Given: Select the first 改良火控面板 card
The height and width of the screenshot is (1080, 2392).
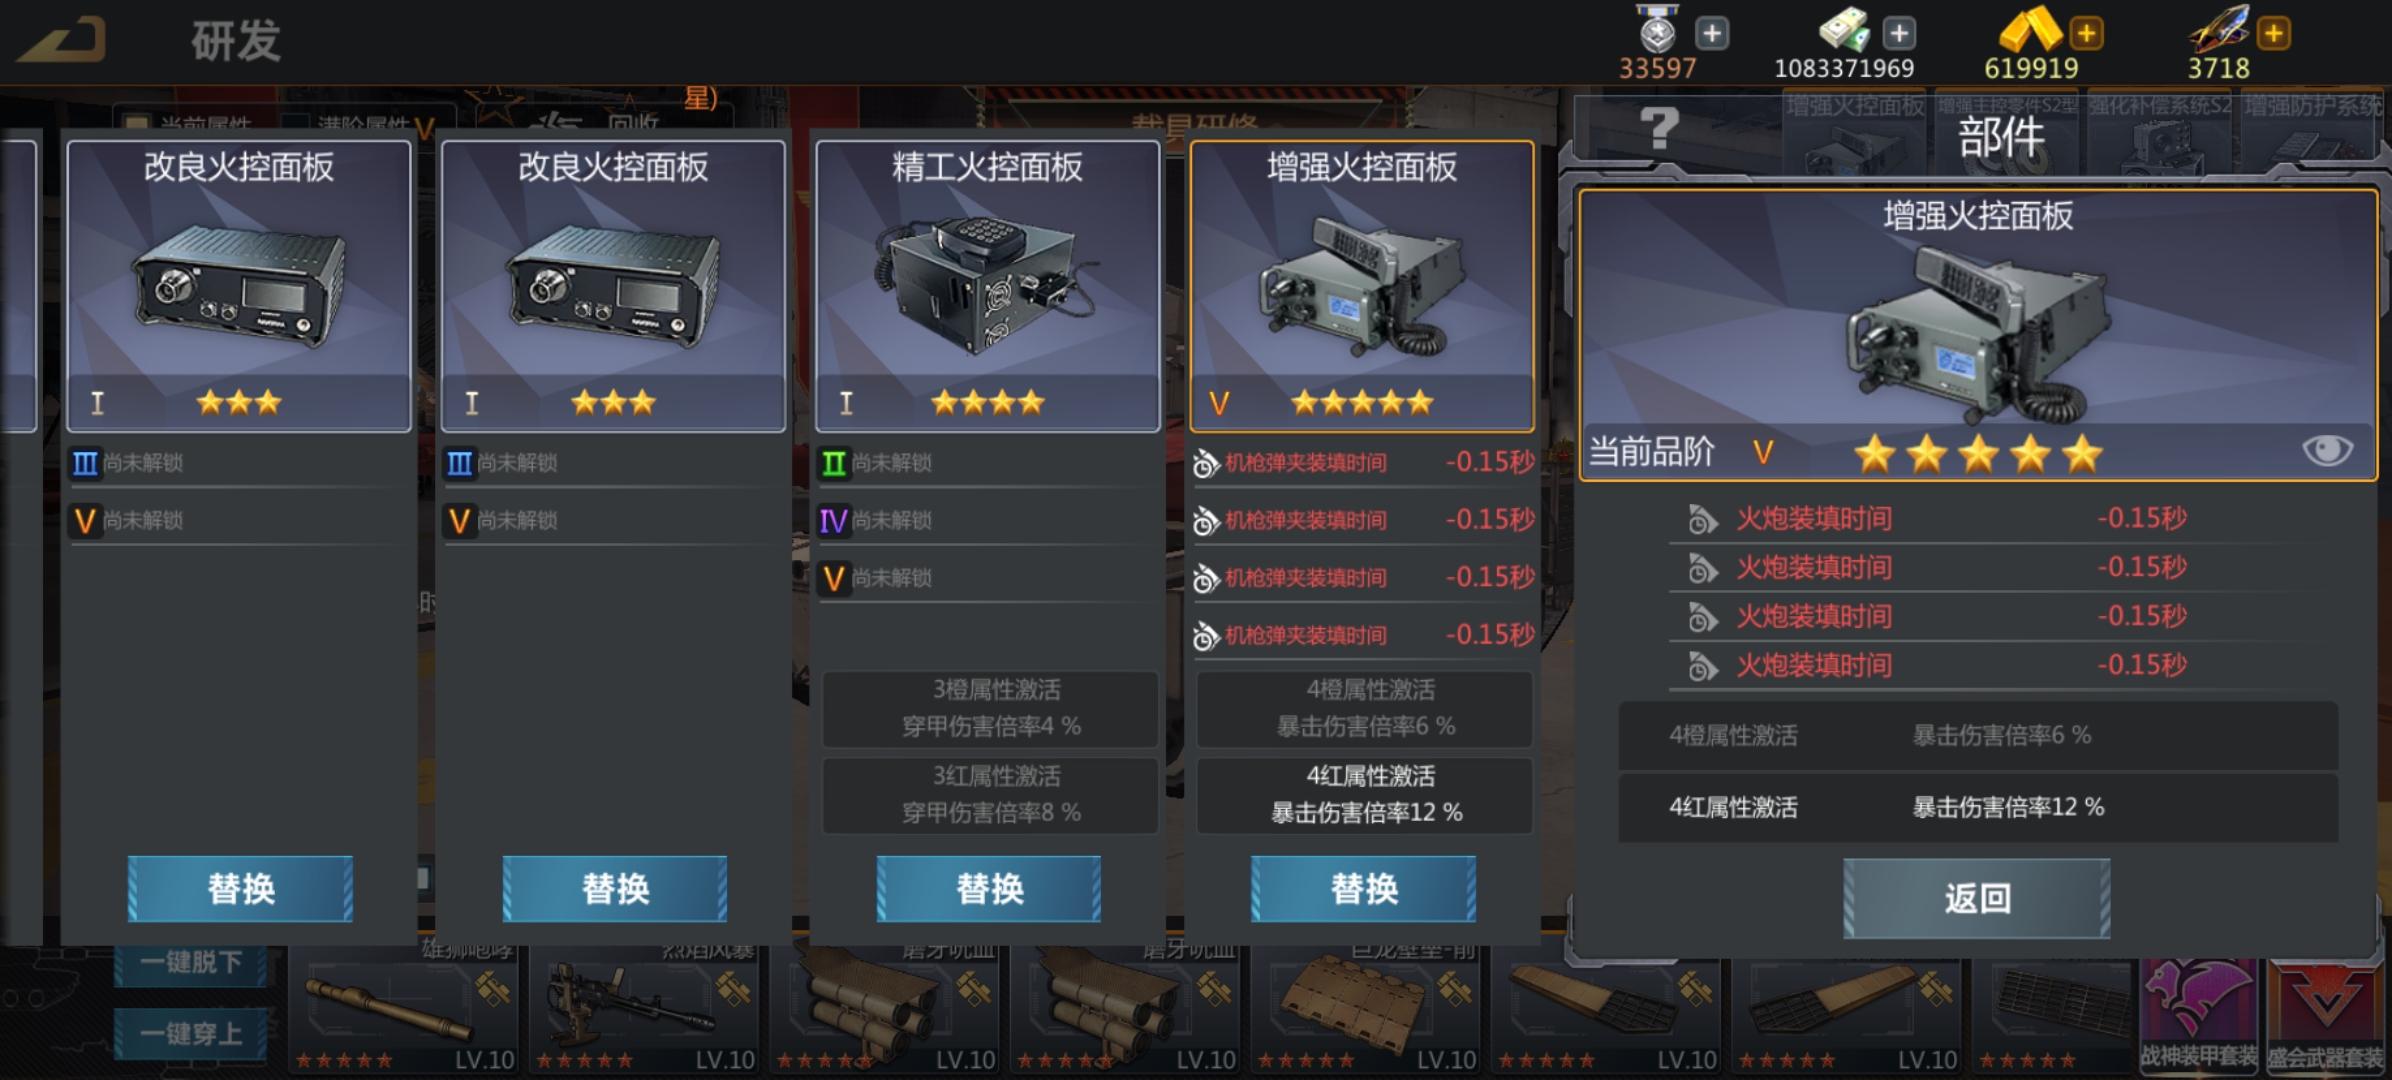Looking at the screenshot, I should [x=239, y=286].
